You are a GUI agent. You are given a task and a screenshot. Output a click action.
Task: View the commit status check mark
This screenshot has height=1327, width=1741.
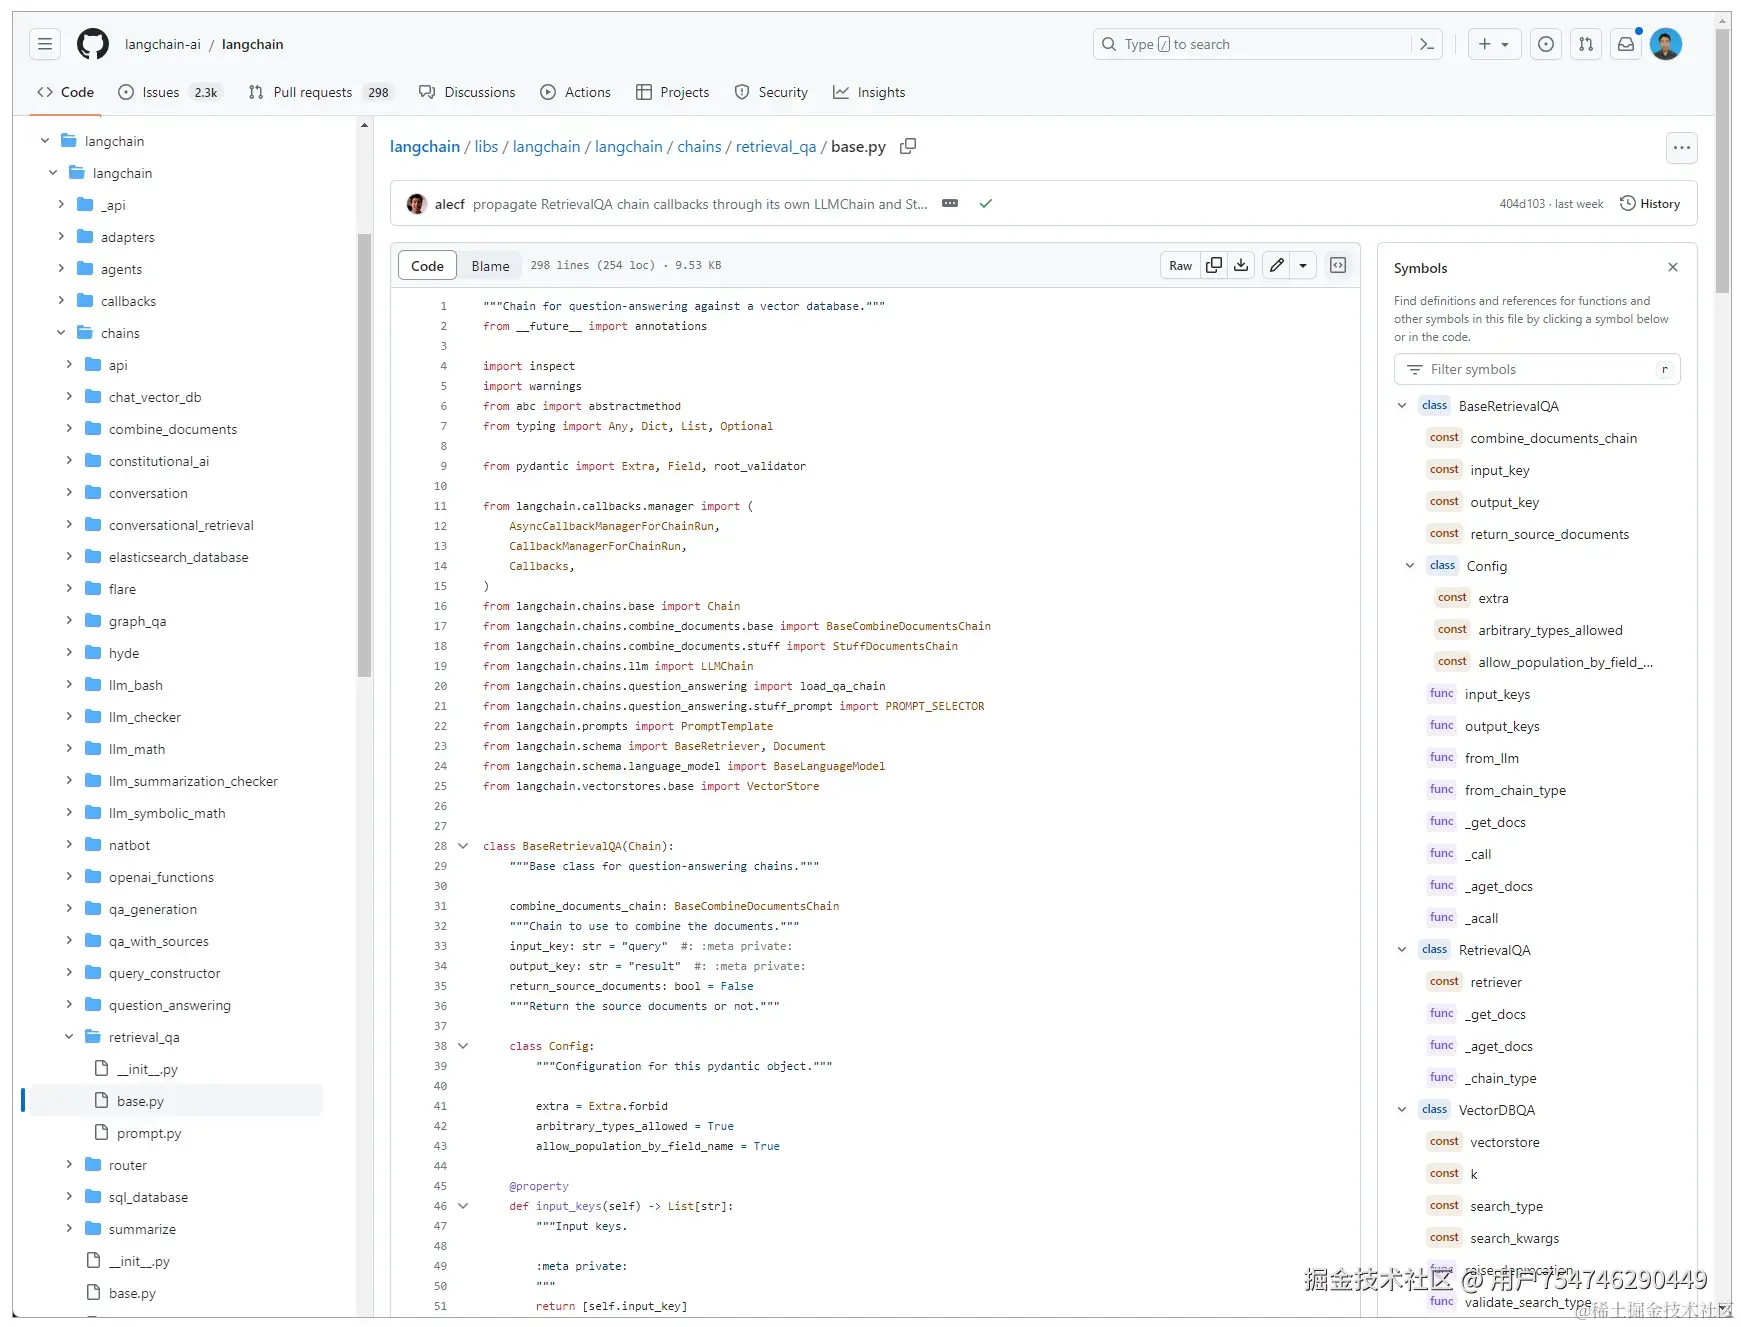986,204
